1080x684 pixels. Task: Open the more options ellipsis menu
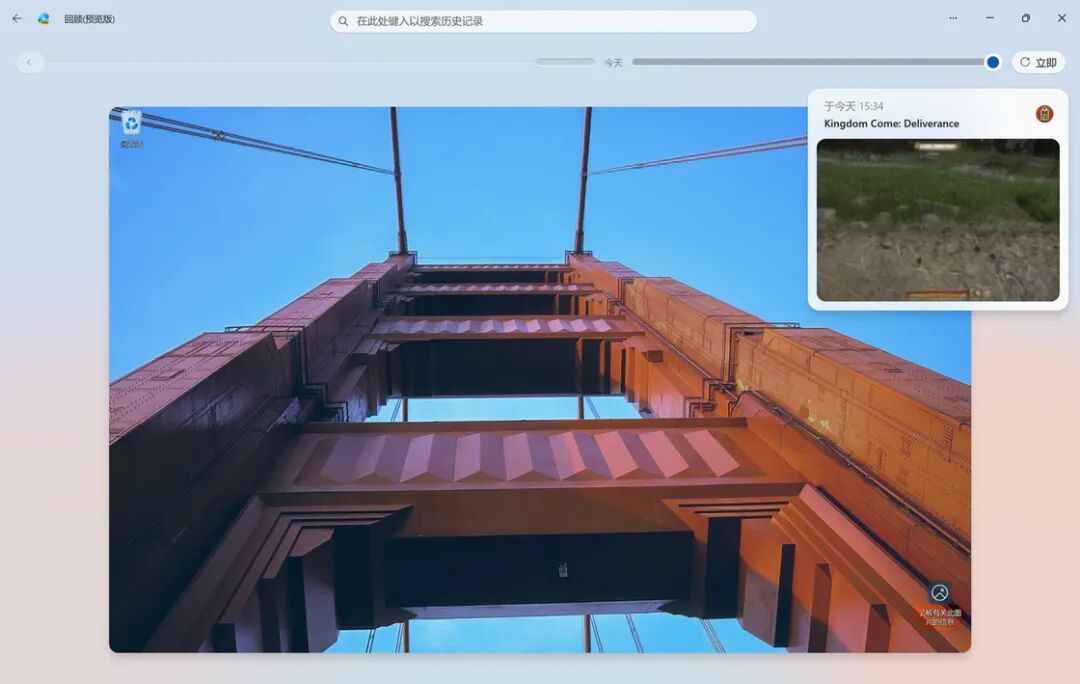pyautogui.click(x=953, y=19)
